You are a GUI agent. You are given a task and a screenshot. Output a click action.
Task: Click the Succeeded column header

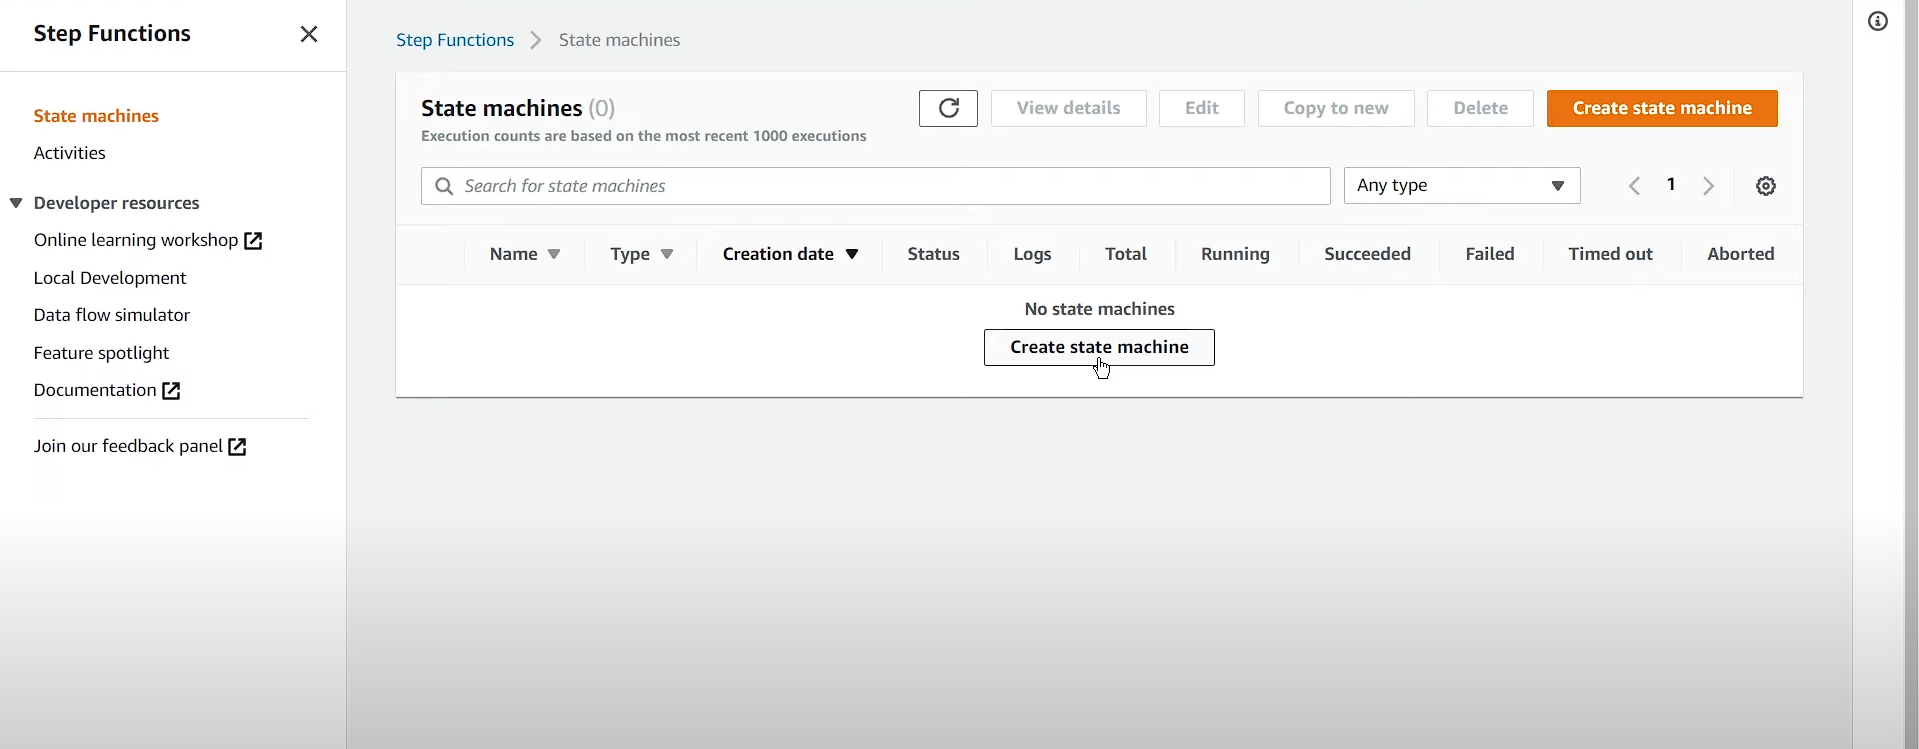[1367, 254]
